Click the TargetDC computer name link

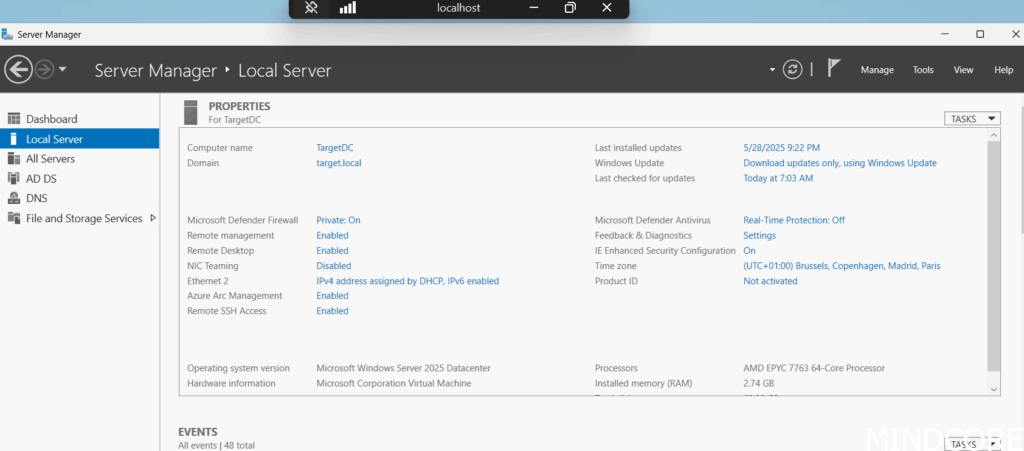335,148
